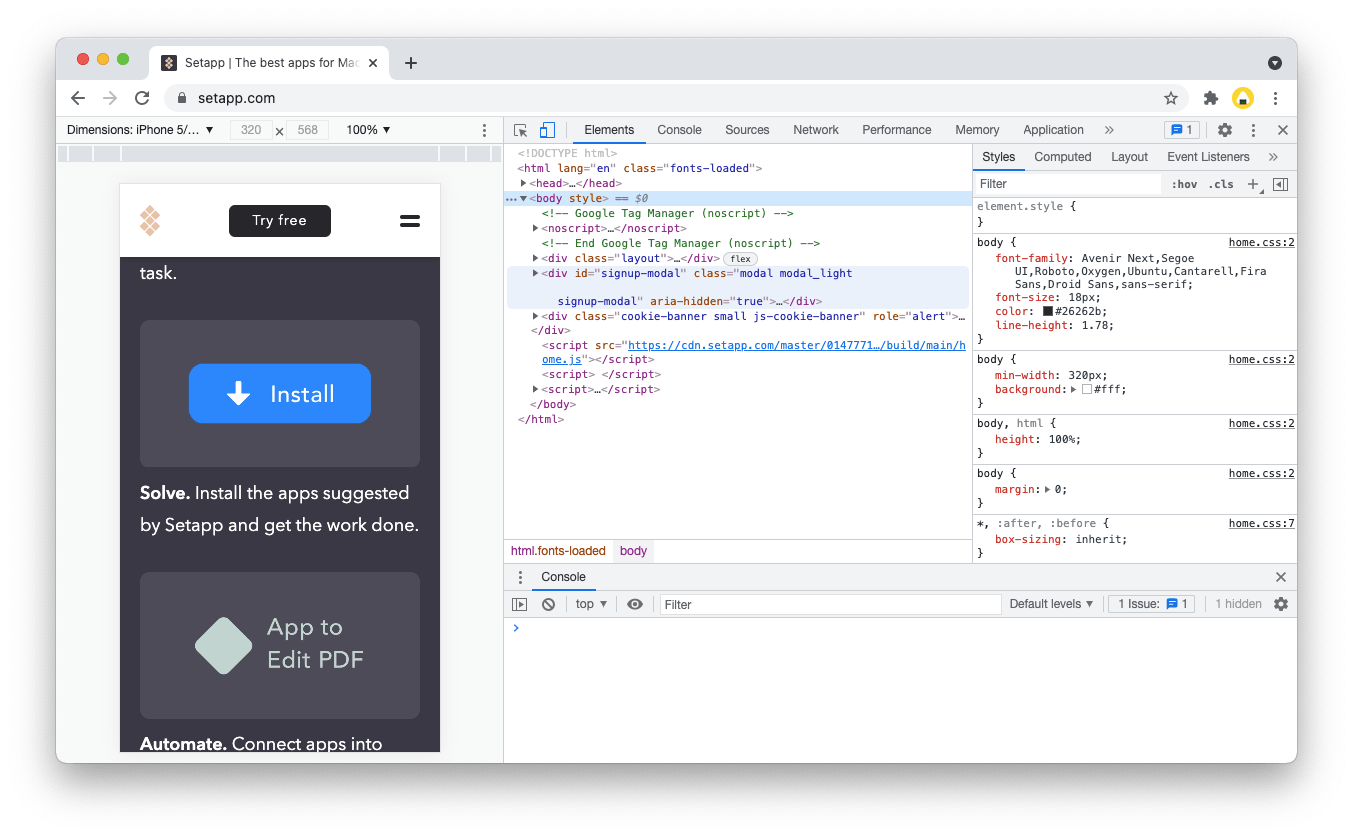The image size is (1353, 837).
Task: Open the Memory tab
Action: [977, 130]
